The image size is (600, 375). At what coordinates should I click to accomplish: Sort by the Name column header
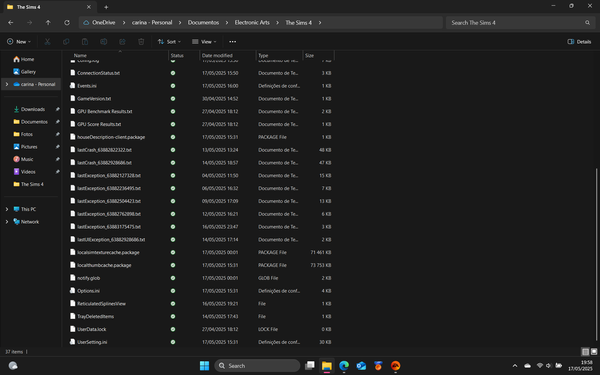click(80, 55)
